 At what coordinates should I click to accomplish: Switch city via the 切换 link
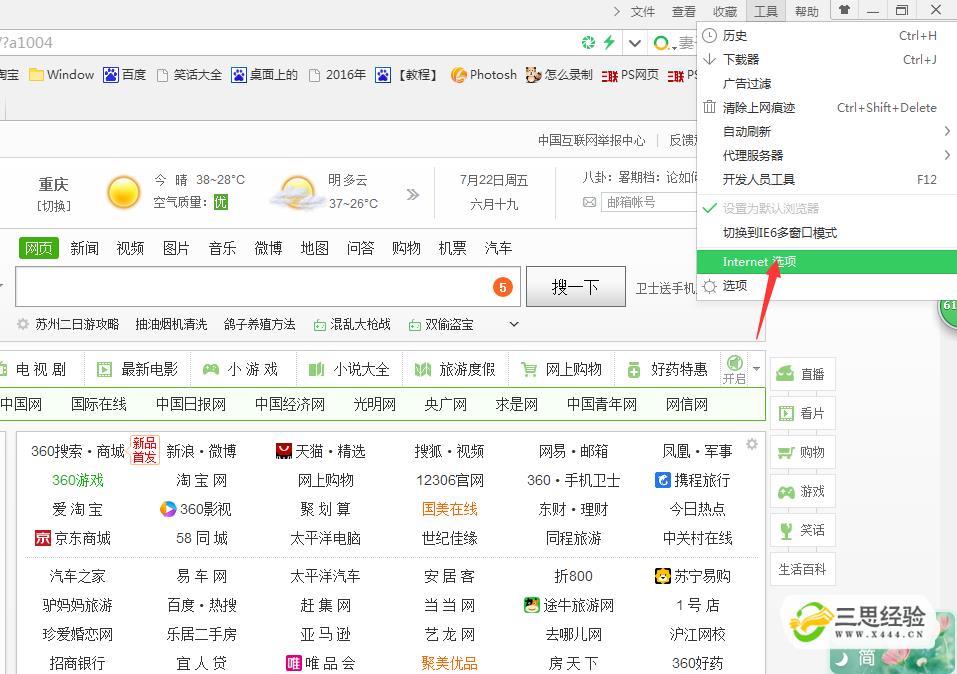click(x=54, y=206)
